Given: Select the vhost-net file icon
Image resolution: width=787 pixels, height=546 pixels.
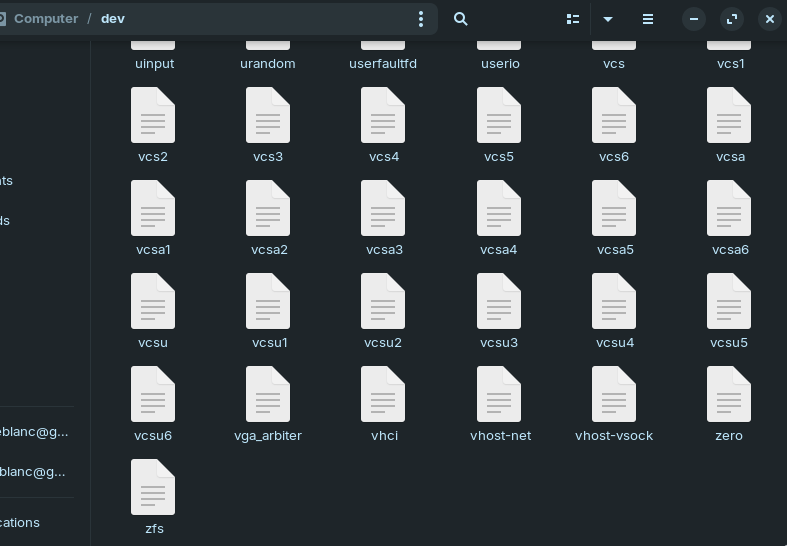Looking at the screenshot, I should pyautogui.click(x=499, y=394).
